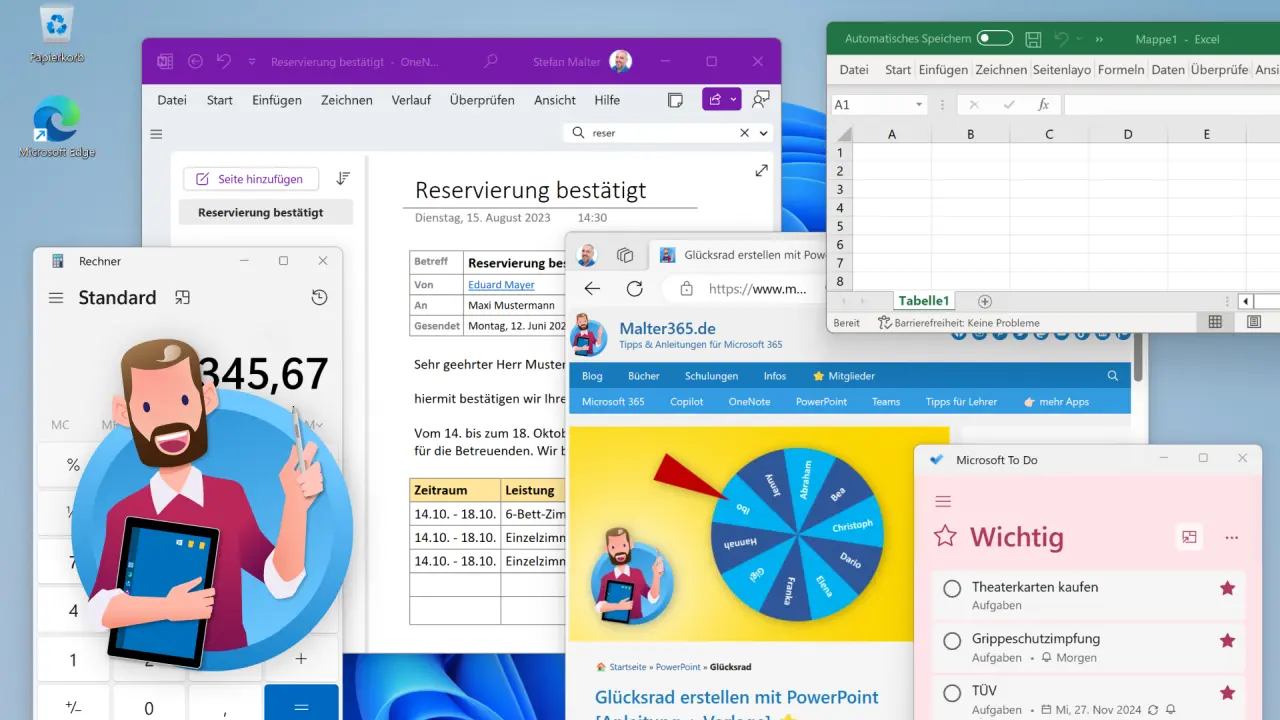This screenshot has width=1280, height=720.
Task: Add a new worksheet with the plus icon
Action: click(x=984, y=300)
